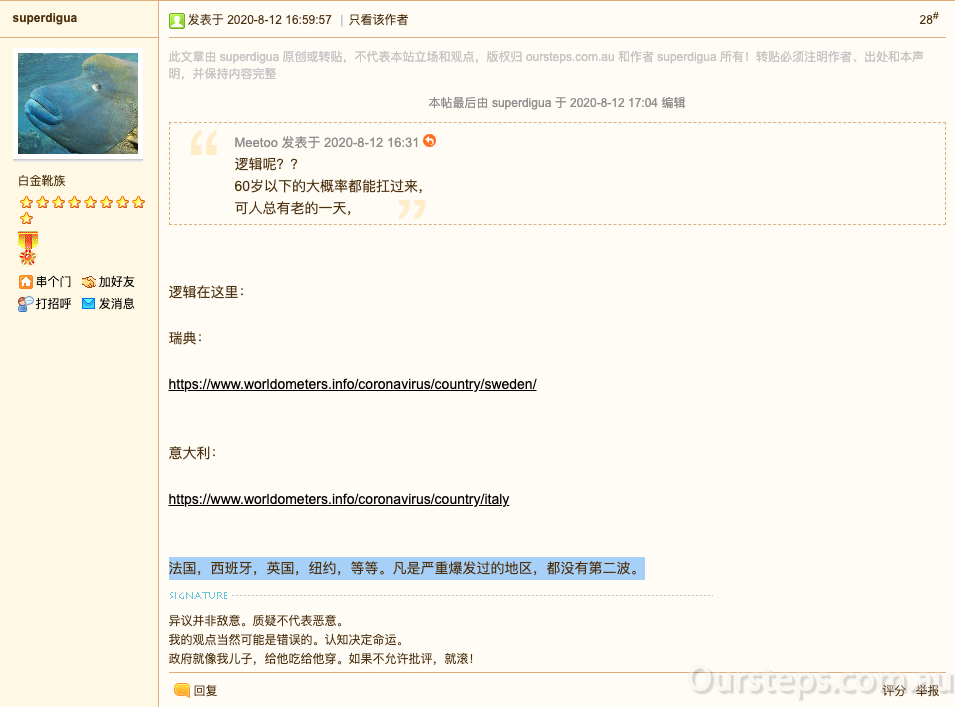955x707 pixels.
Task: Click the 加好友 text link
Action: [x=116, y=282]
